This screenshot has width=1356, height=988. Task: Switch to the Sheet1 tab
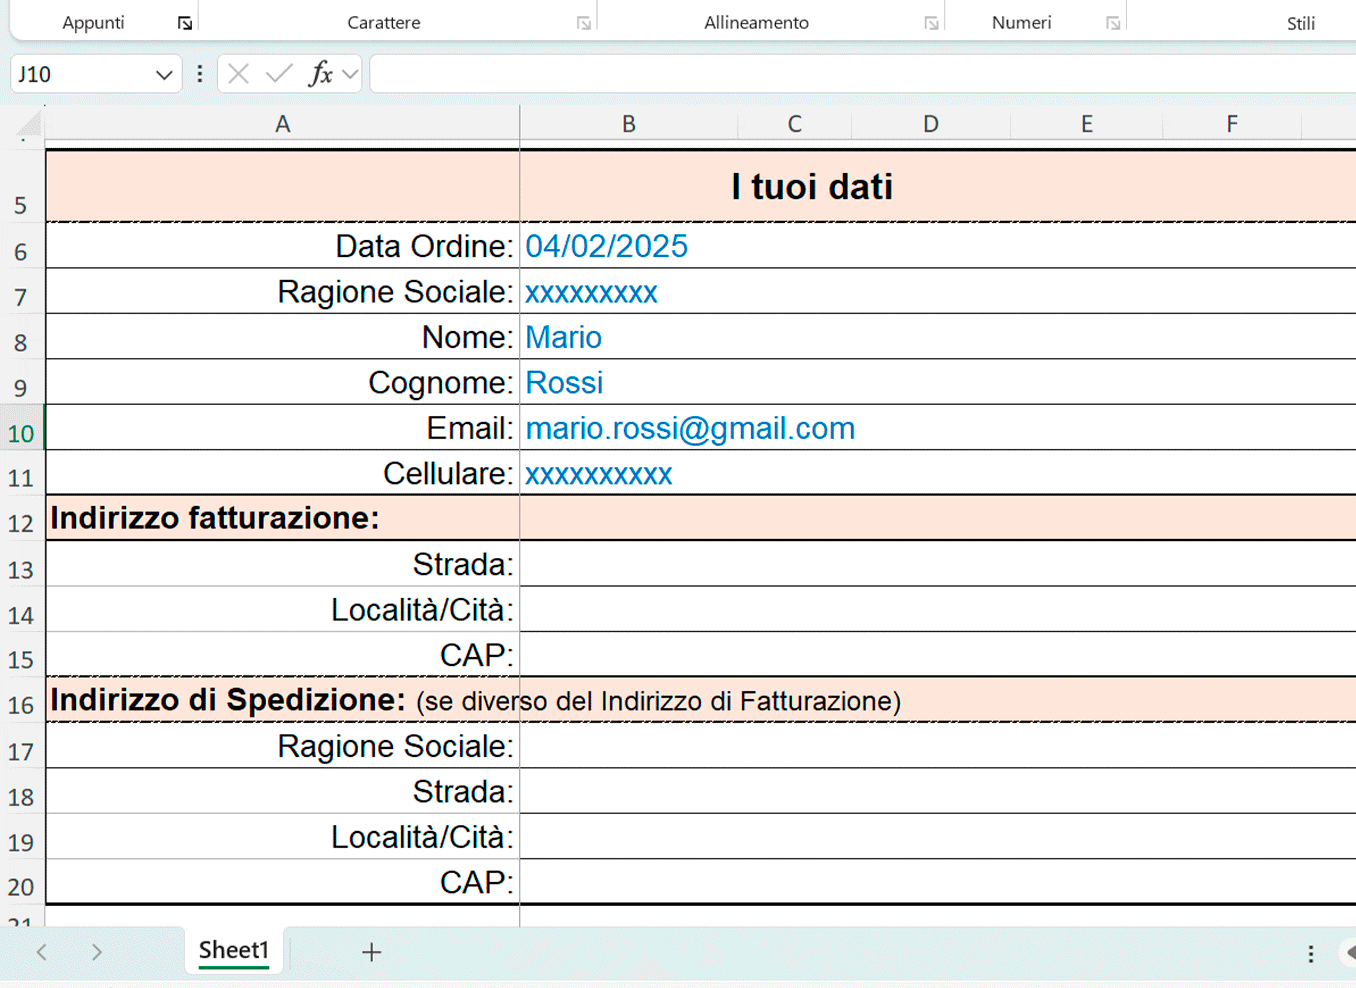234,950
